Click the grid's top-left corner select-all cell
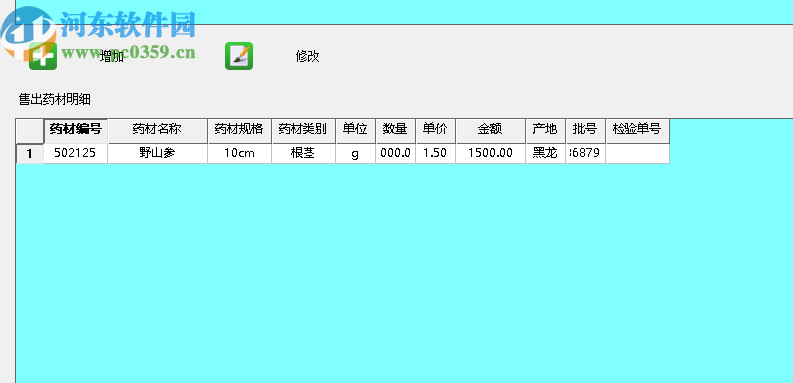793x383 pixels. click(x=30, y=131)
